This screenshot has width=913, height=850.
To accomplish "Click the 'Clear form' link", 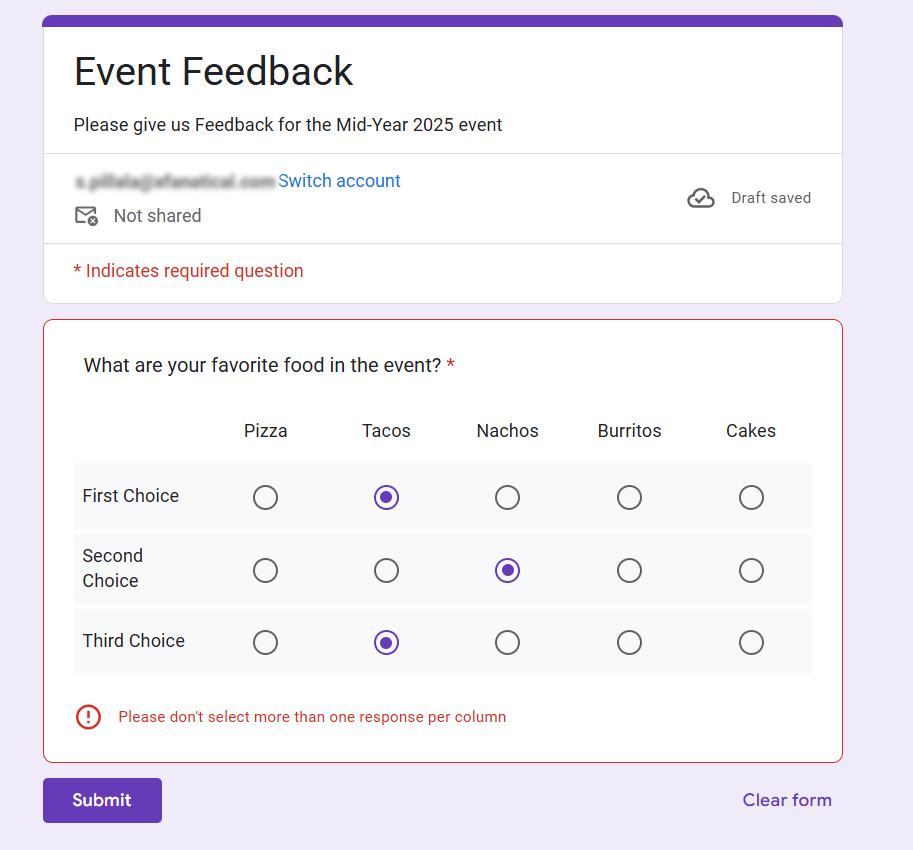I will click(x=787, y=800).
